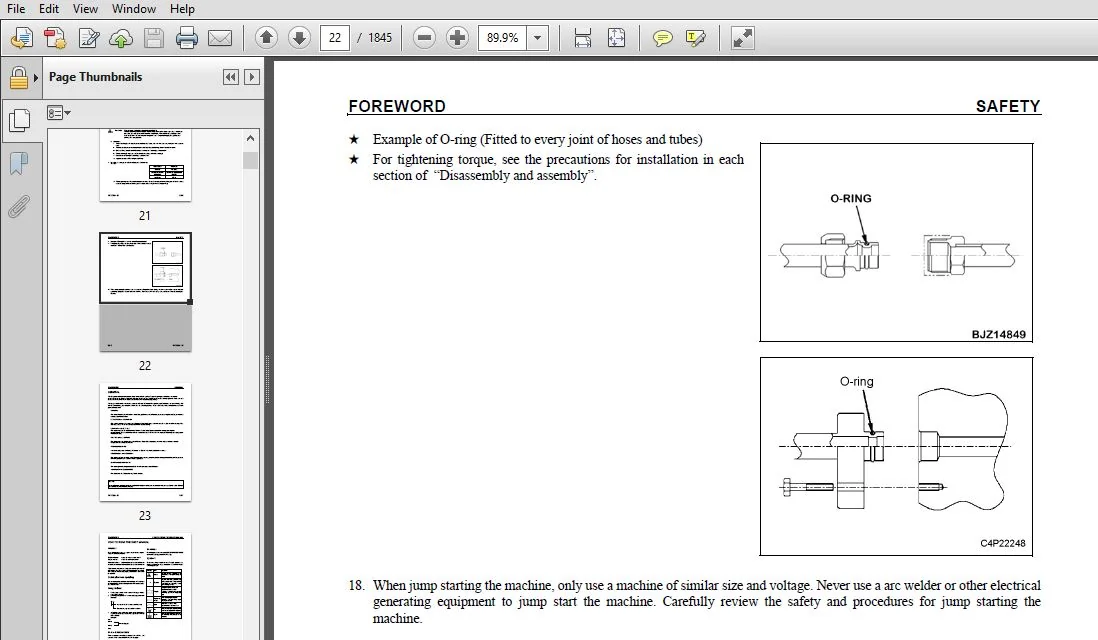Click the zoom value field 89.9%
This screenshot has height=640, width=1098.
(x=503, y=38)
